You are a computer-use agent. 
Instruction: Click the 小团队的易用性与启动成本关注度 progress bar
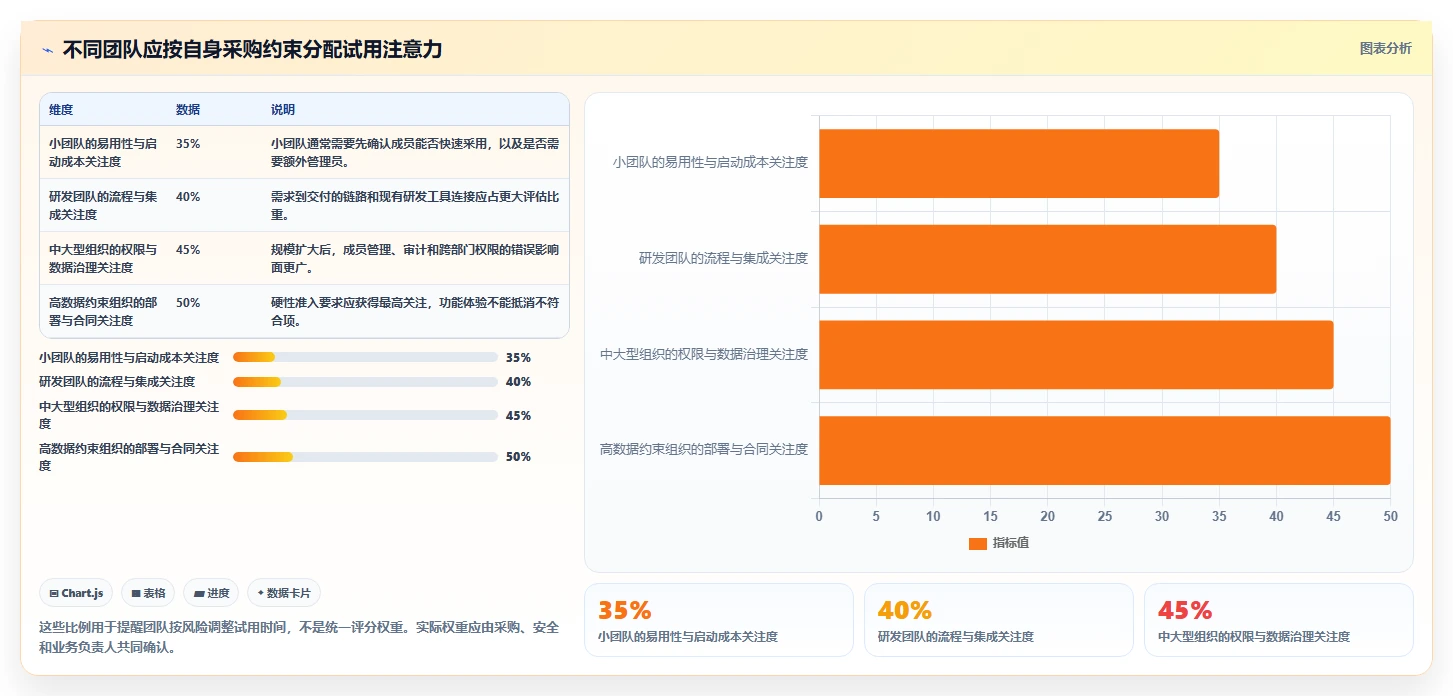365,357
